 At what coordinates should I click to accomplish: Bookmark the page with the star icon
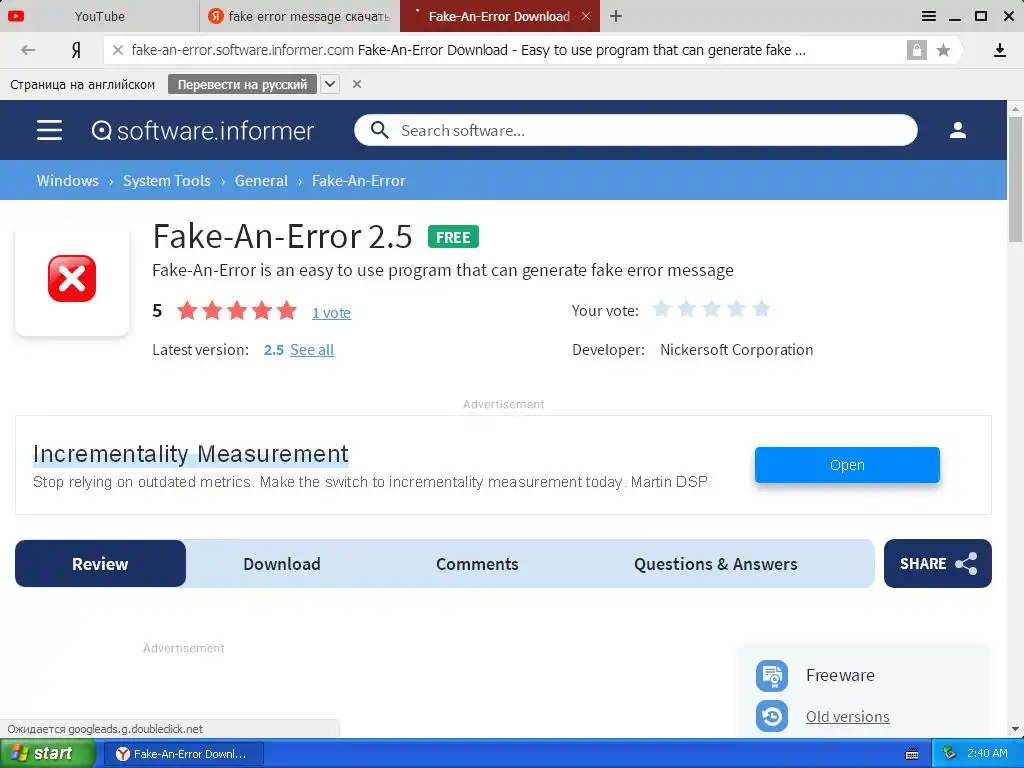(943, 50)
